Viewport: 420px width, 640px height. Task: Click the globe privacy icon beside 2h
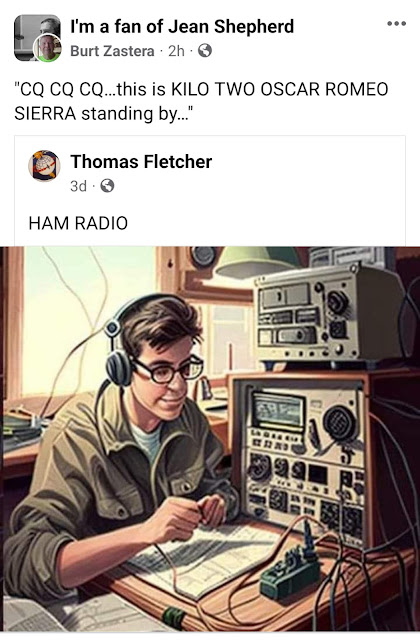(205, 51)
